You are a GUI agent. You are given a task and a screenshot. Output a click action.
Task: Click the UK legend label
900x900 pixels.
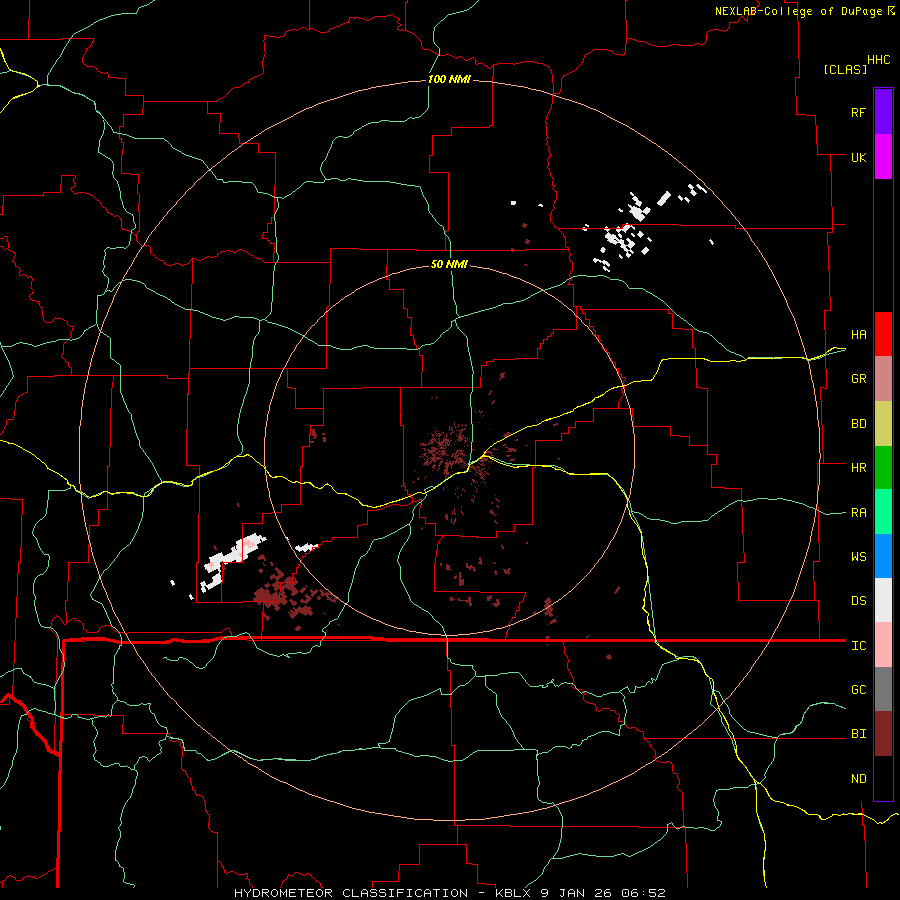(858, 157)
